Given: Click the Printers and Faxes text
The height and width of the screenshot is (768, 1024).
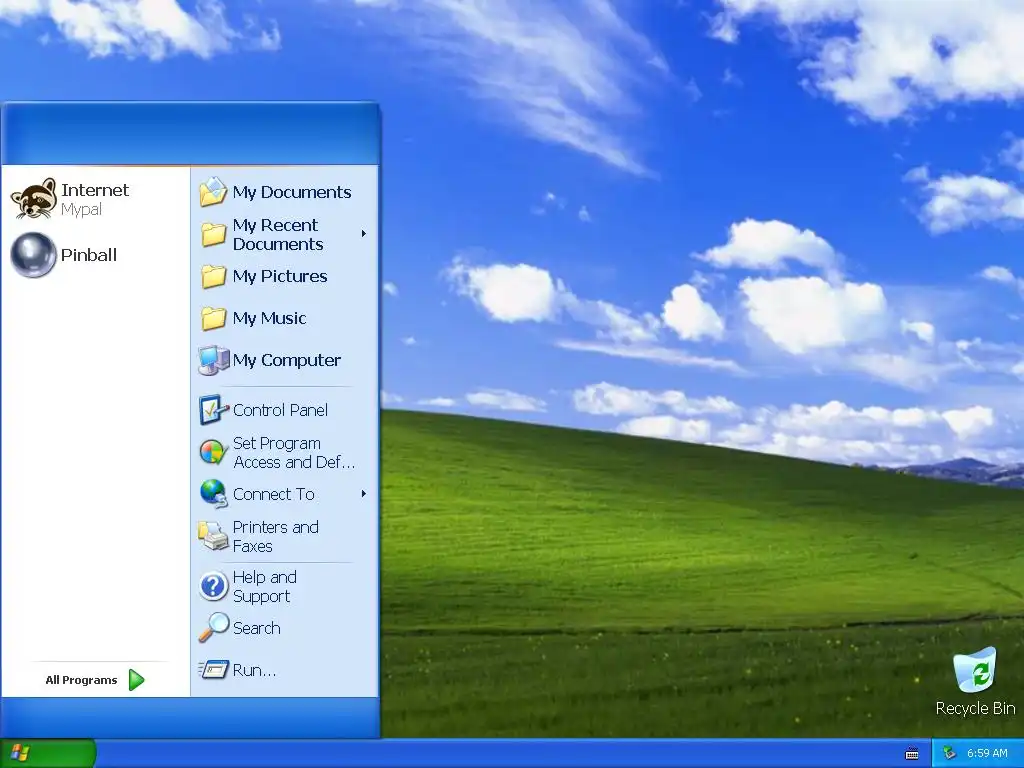Looking at the screenshot, I should tap(276, 536).
